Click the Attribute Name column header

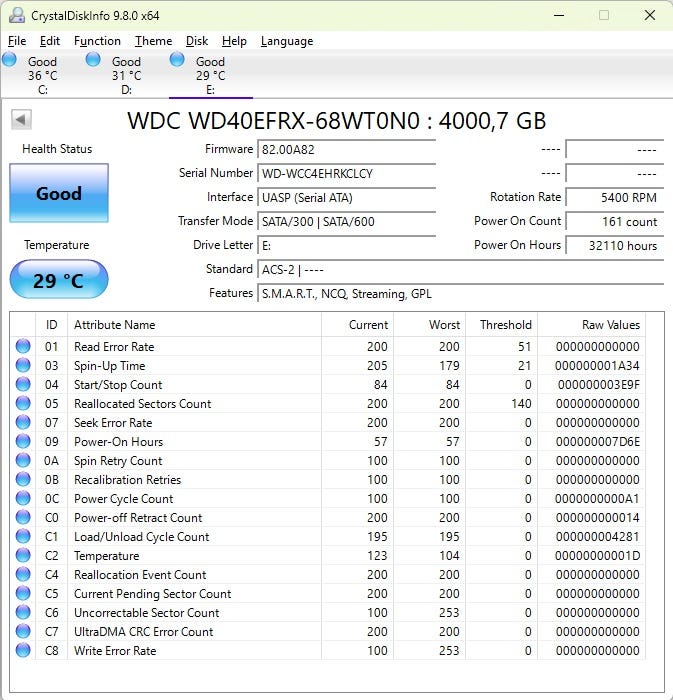194,325
